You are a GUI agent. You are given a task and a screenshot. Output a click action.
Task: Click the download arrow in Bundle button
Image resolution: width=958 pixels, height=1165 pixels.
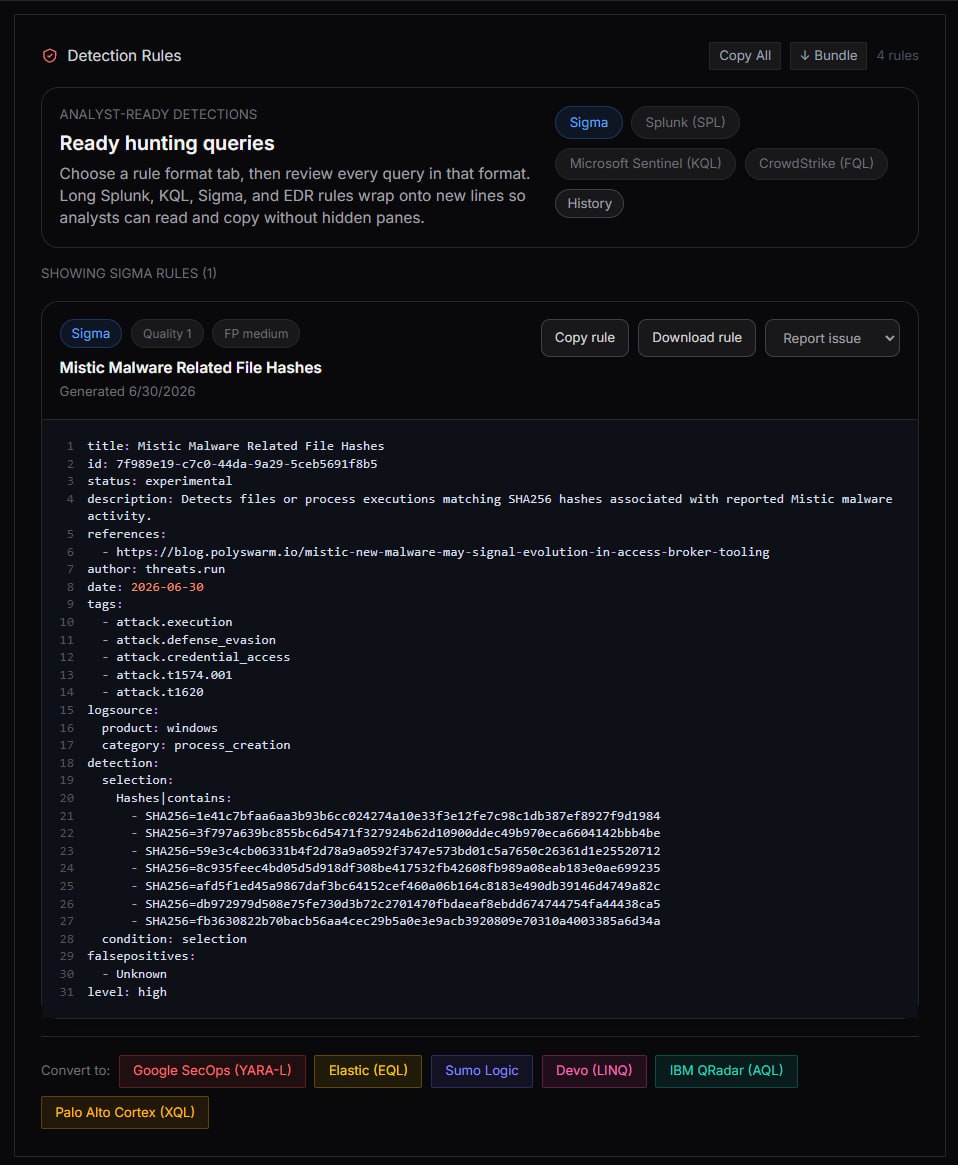pyautogui.click(x=804, y=56)
